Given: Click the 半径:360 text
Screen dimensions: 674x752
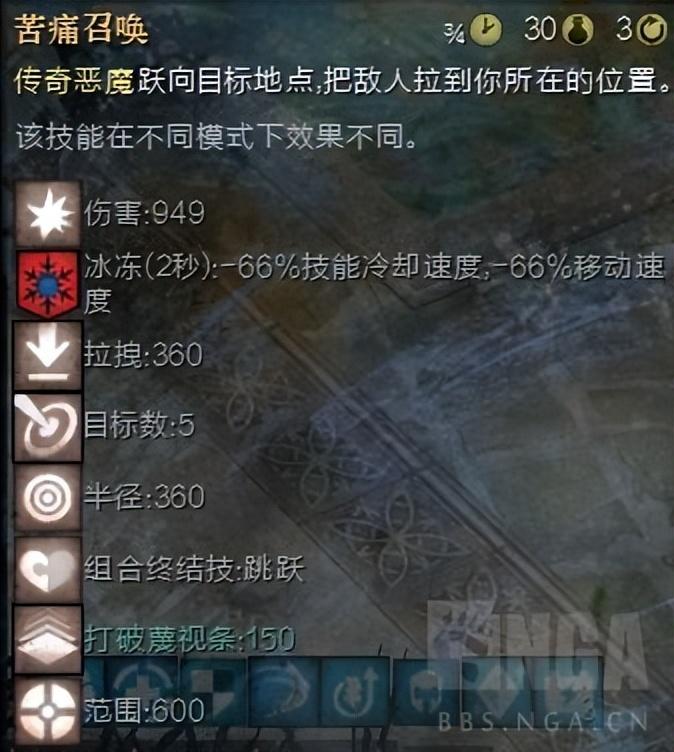Looking at the screenshot, I should [144, 496].
